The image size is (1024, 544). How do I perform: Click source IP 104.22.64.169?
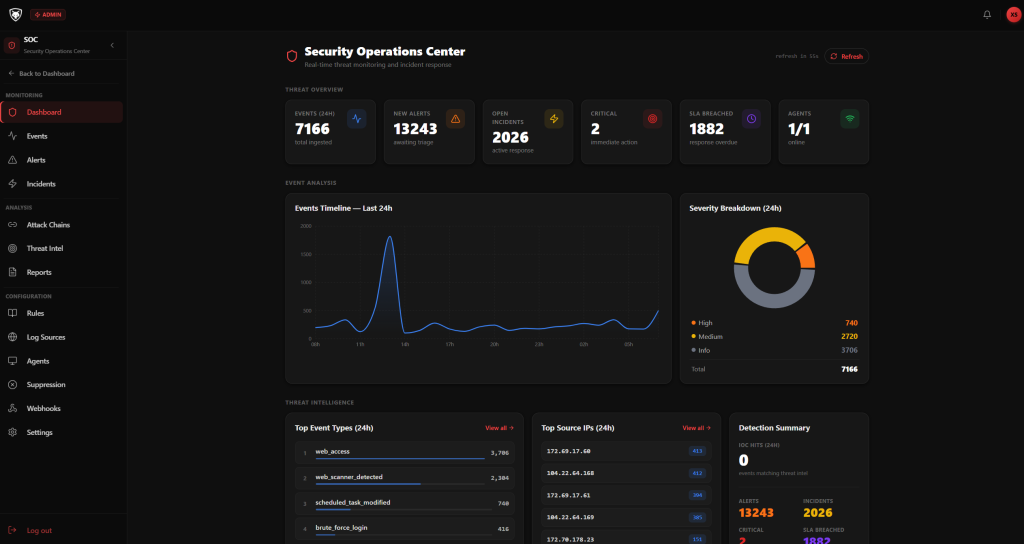pyautogui.click(x=626, y=518)
